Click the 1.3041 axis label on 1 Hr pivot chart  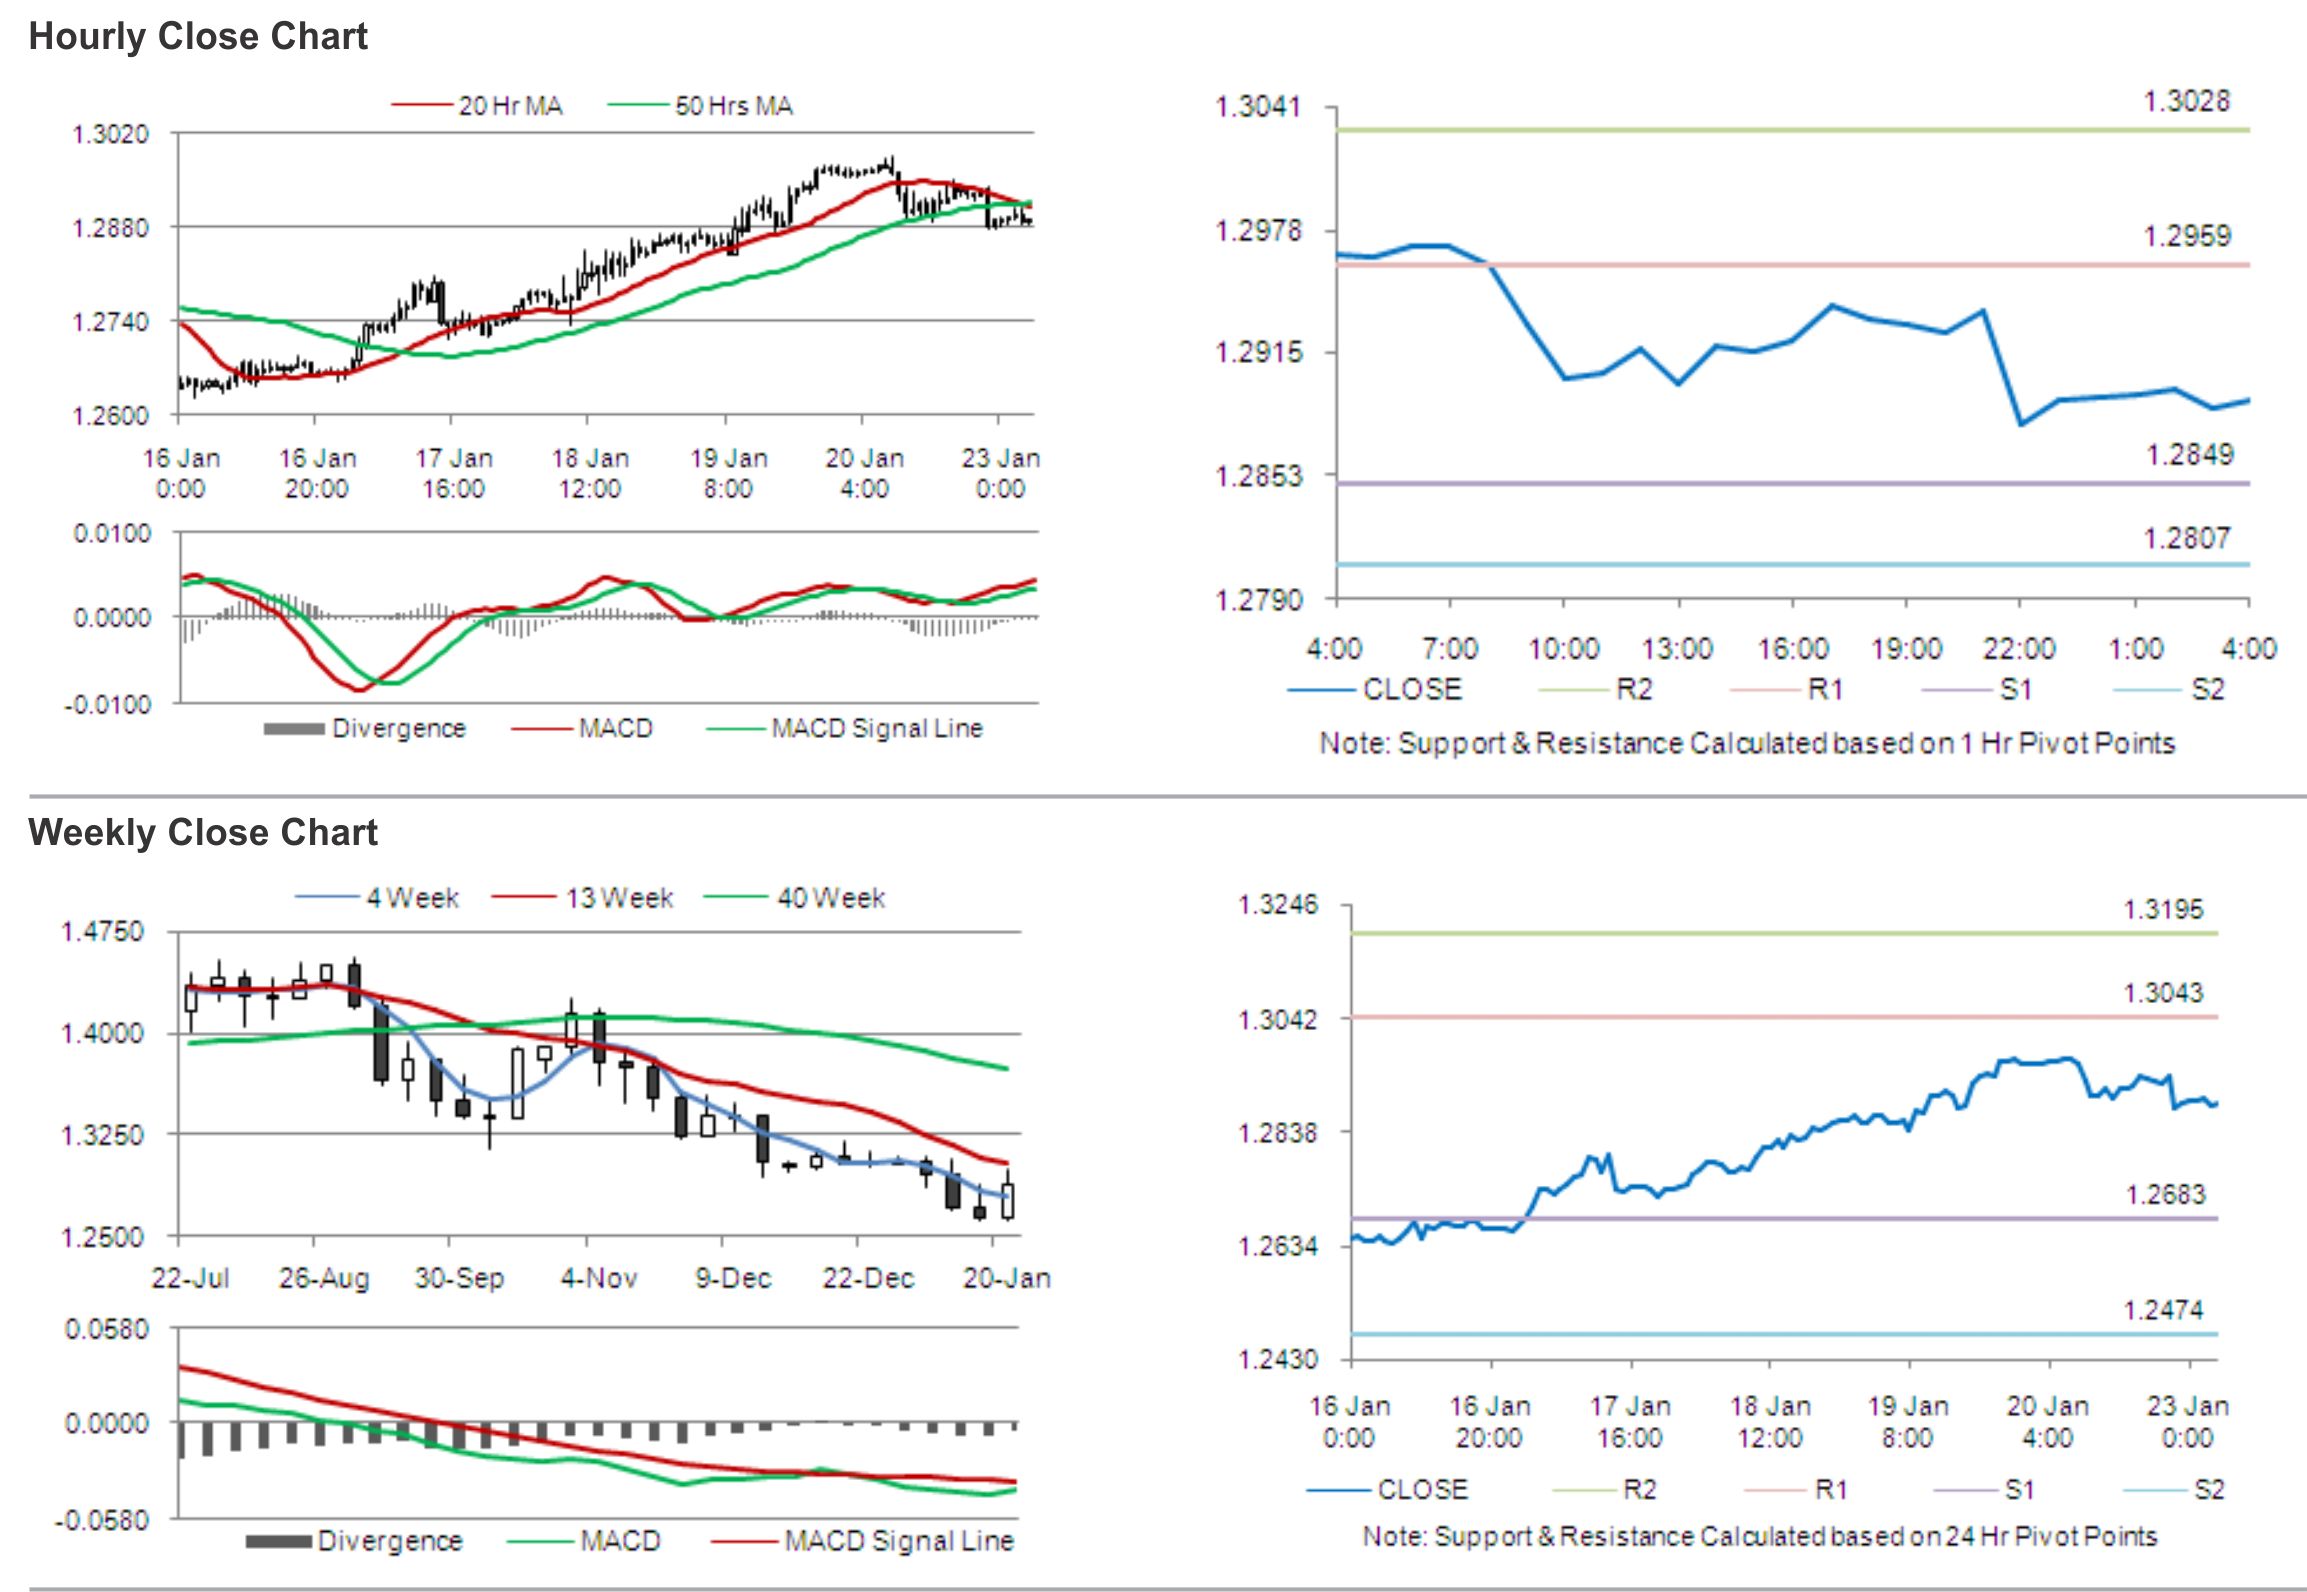(x=1258, y=107)
